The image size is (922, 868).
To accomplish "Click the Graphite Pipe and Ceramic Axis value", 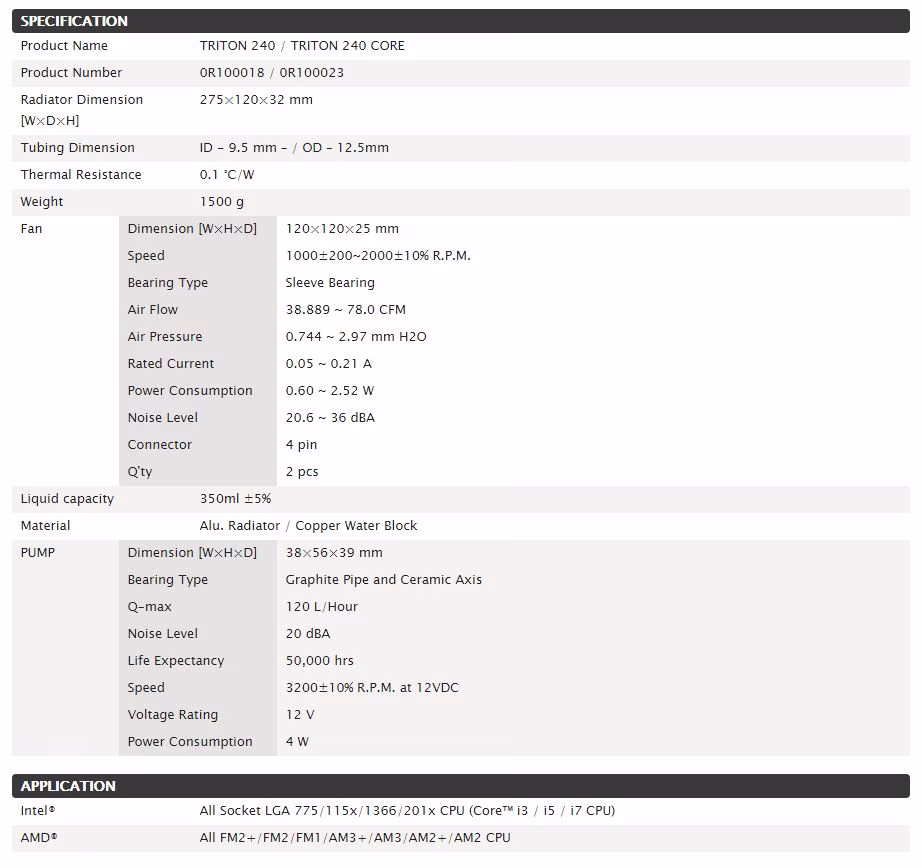I will click(x=384, y=580).
